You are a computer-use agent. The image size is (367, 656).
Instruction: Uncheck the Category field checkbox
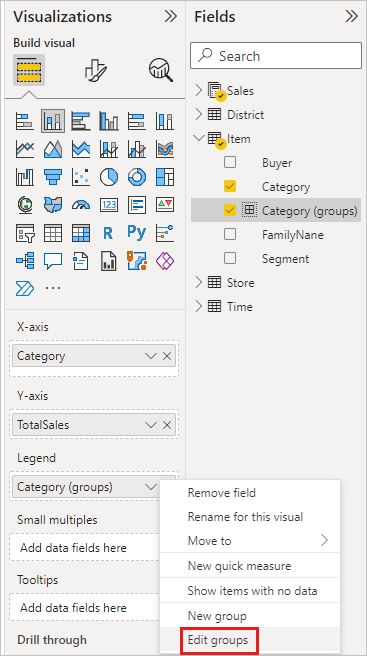tap(230, 186)
